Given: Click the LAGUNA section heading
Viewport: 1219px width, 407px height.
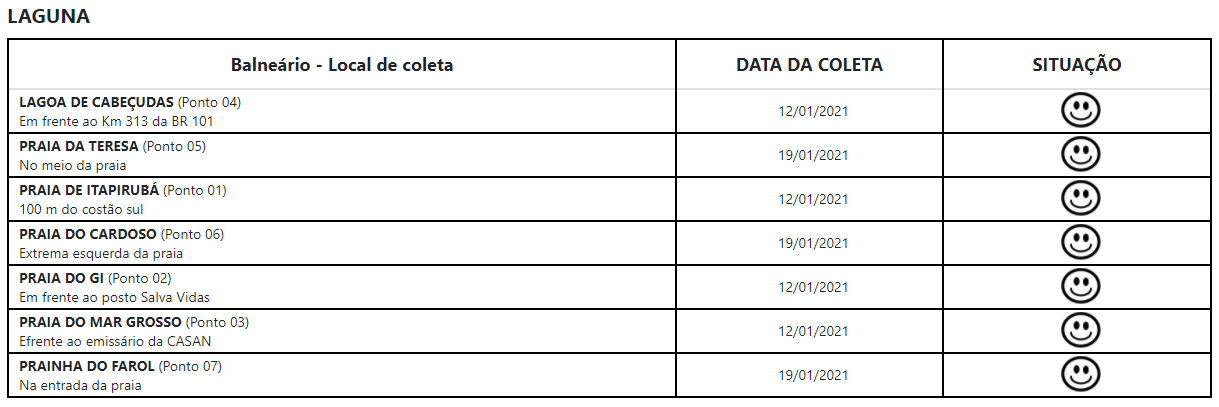Looking at the screenshot, I should click(x=48, y=17).
